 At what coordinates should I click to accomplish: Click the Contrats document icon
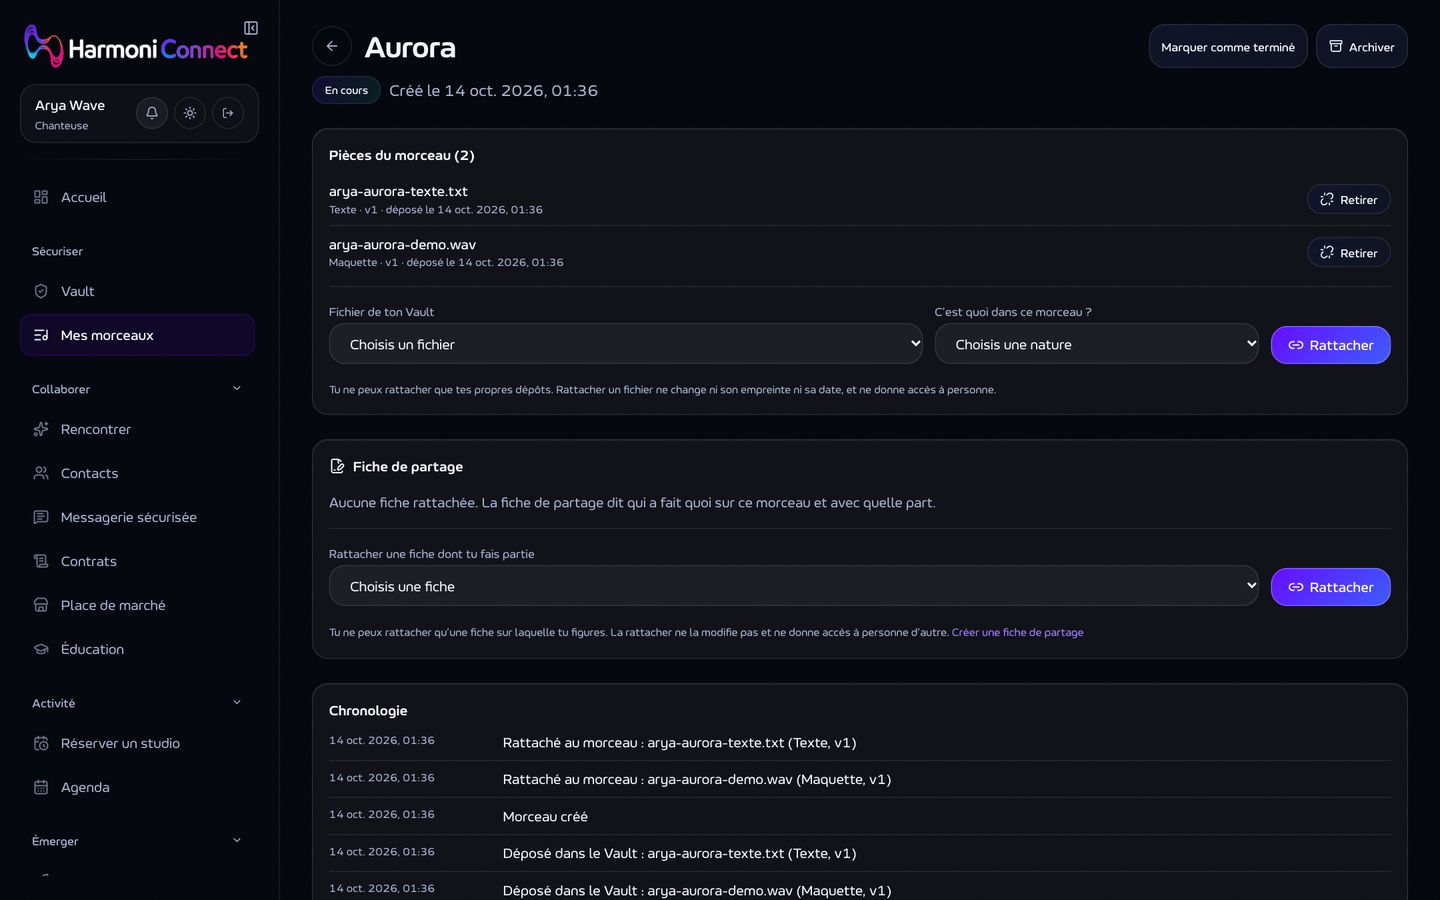click(41, 561)
